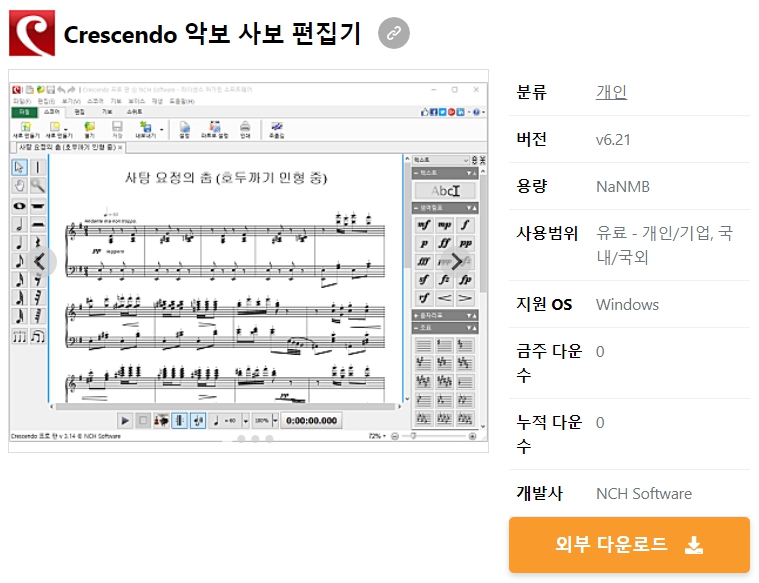
Task: Show the next carousel screenshot
Action: (x=456, y=261)
